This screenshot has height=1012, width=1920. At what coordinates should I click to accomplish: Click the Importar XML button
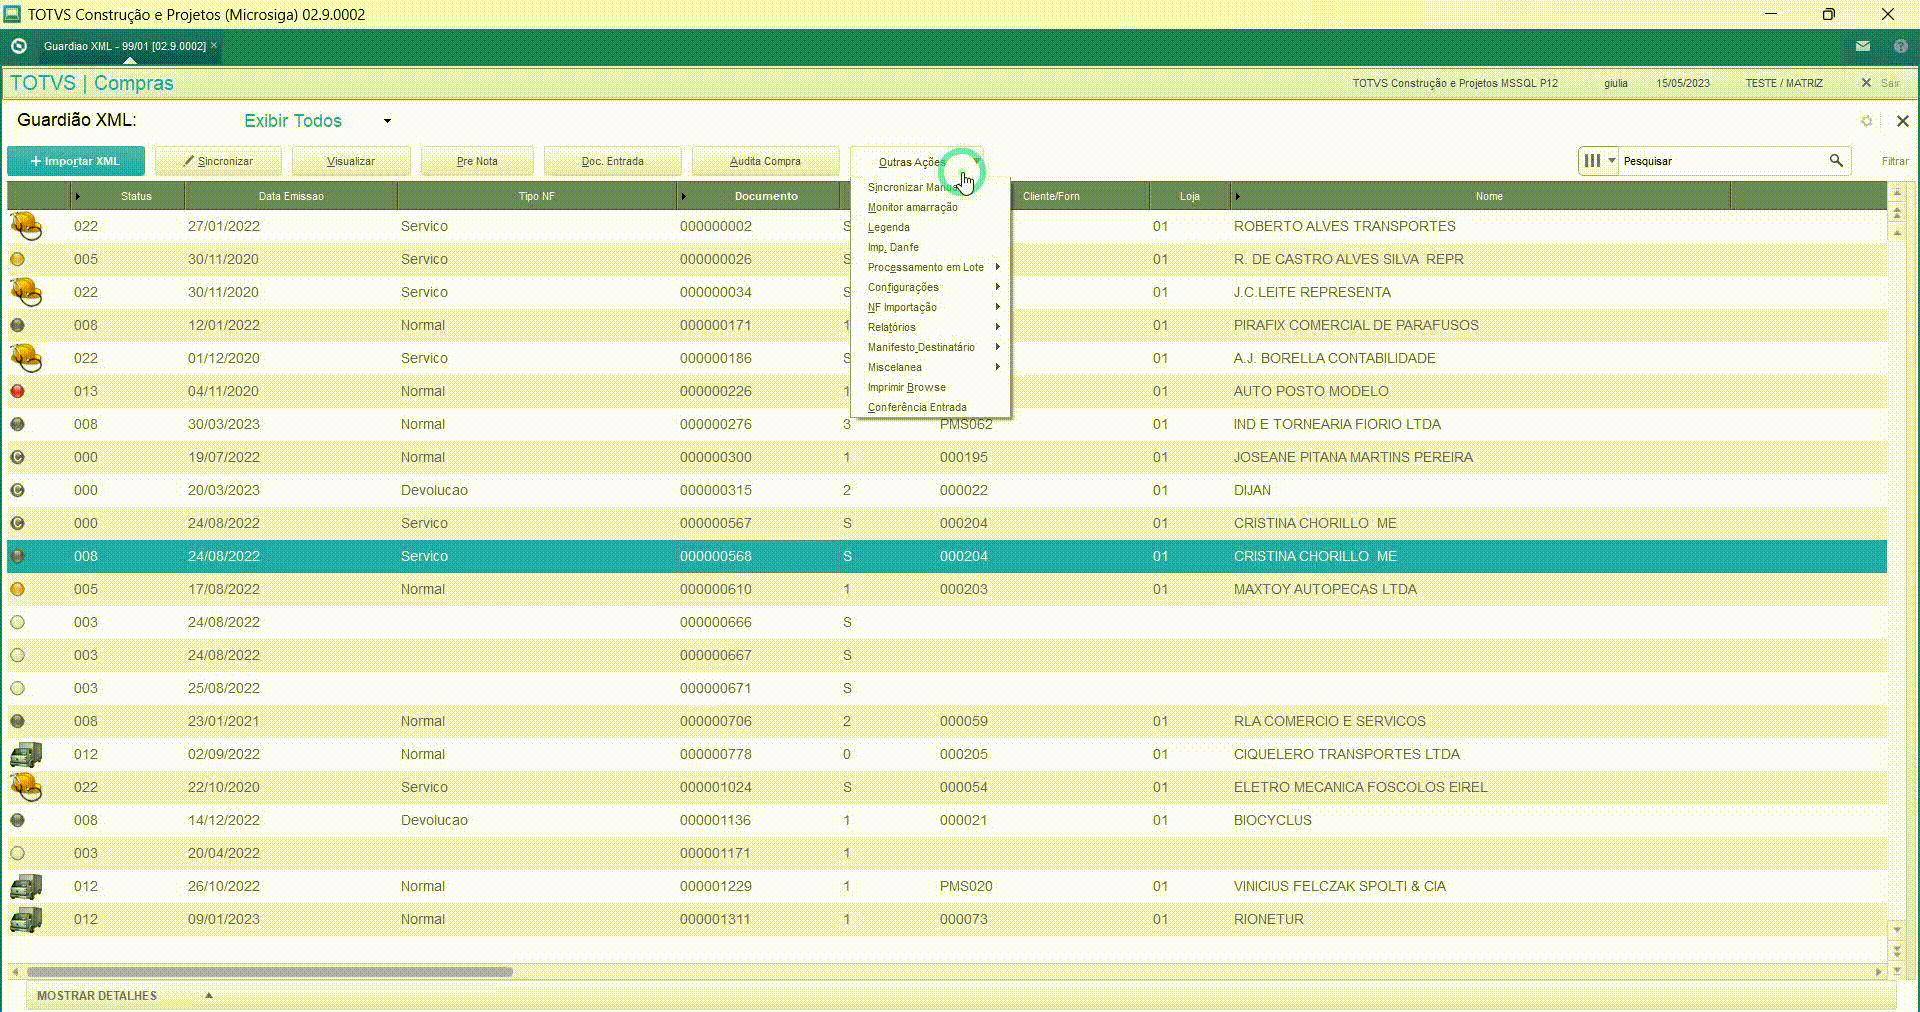pos(76,161)
